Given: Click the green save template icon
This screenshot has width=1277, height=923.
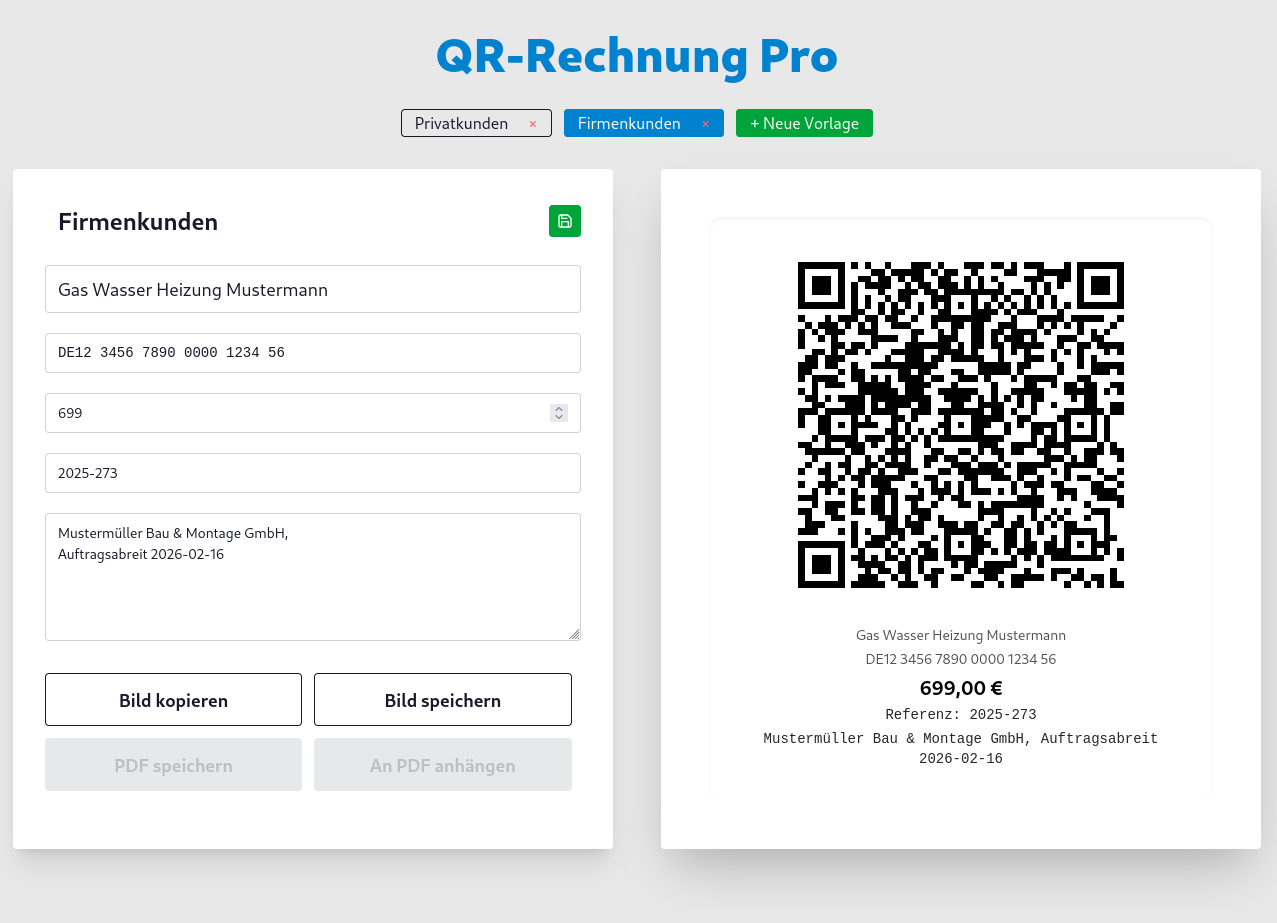Looking at the screenshot, I should 564,221.
